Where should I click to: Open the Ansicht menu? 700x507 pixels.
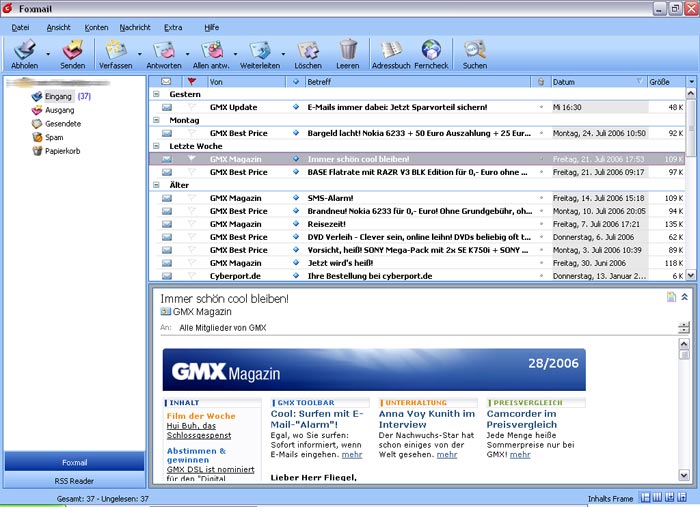58,28
